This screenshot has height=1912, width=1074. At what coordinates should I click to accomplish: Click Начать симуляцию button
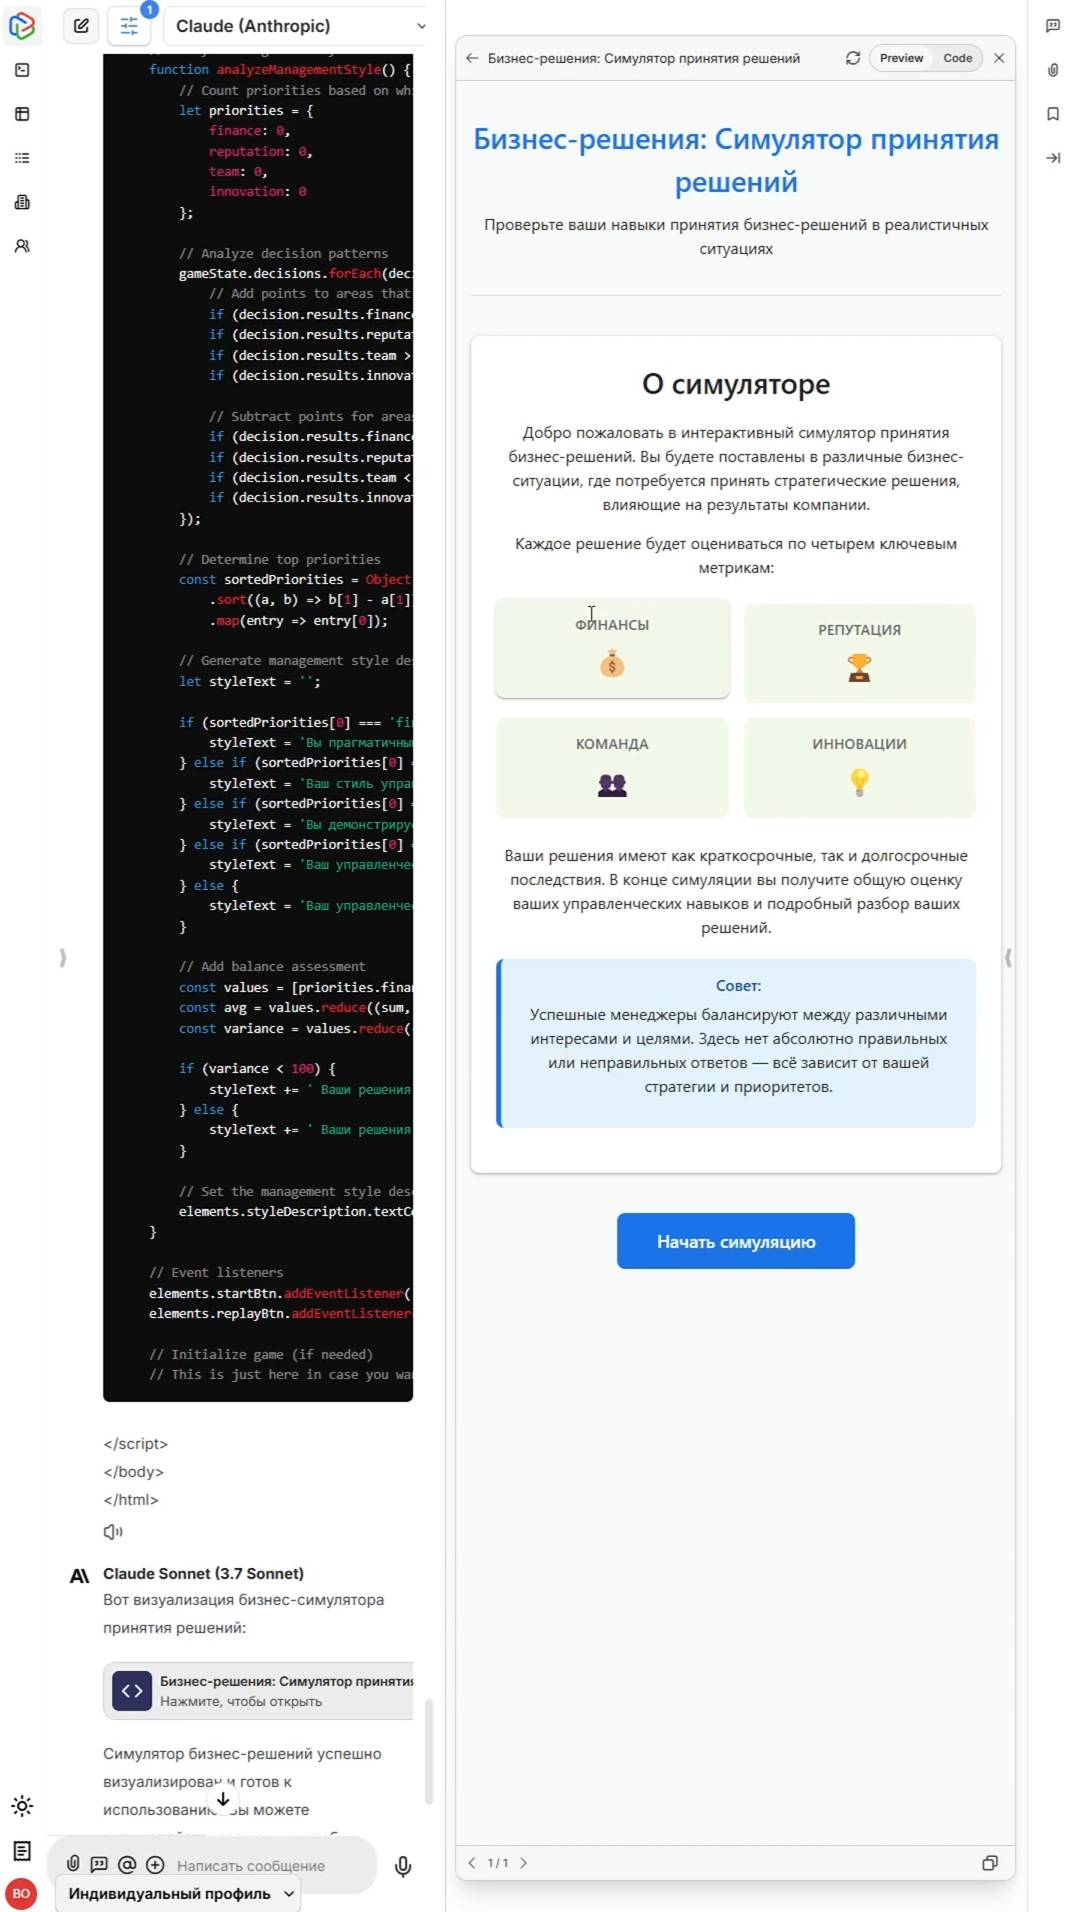point(736,1241)
